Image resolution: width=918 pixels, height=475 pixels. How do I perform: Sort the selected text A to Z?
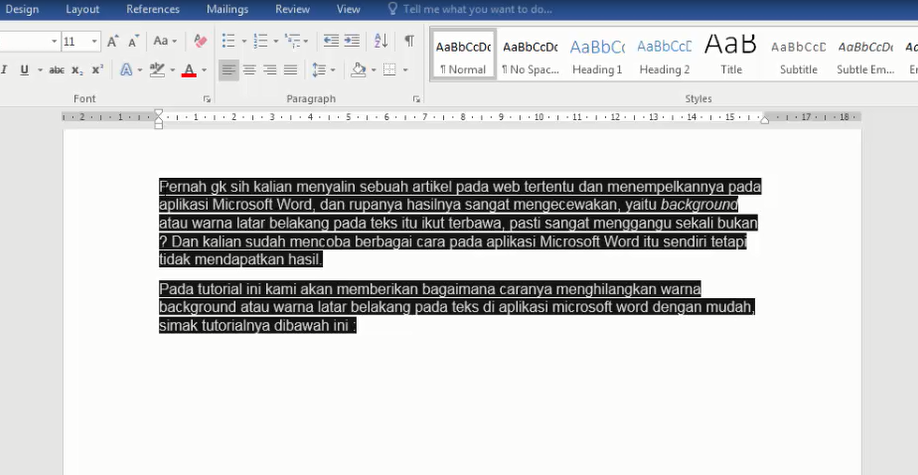pos(381,41)
